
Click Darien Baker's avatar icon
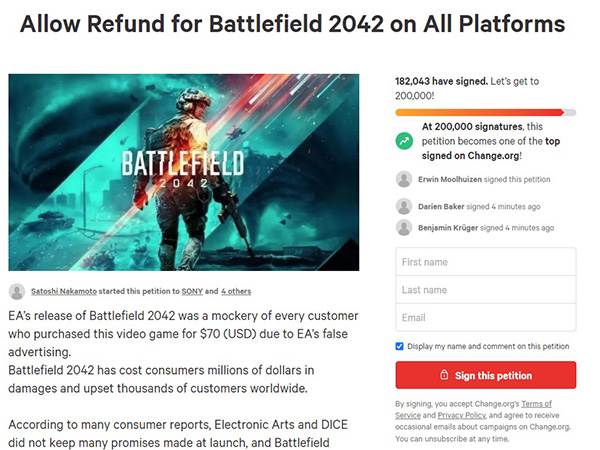coord(404,206)
